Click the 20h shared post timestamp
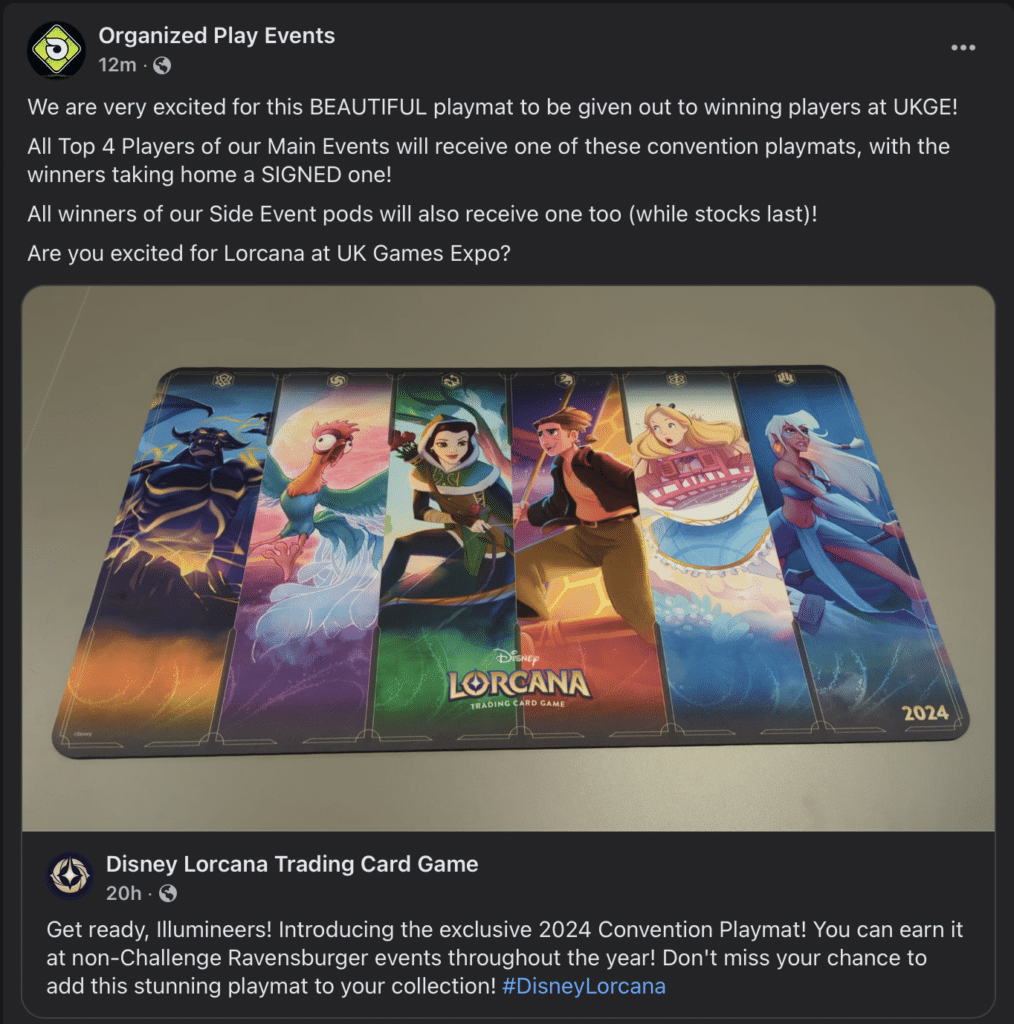 click(123, 893)
